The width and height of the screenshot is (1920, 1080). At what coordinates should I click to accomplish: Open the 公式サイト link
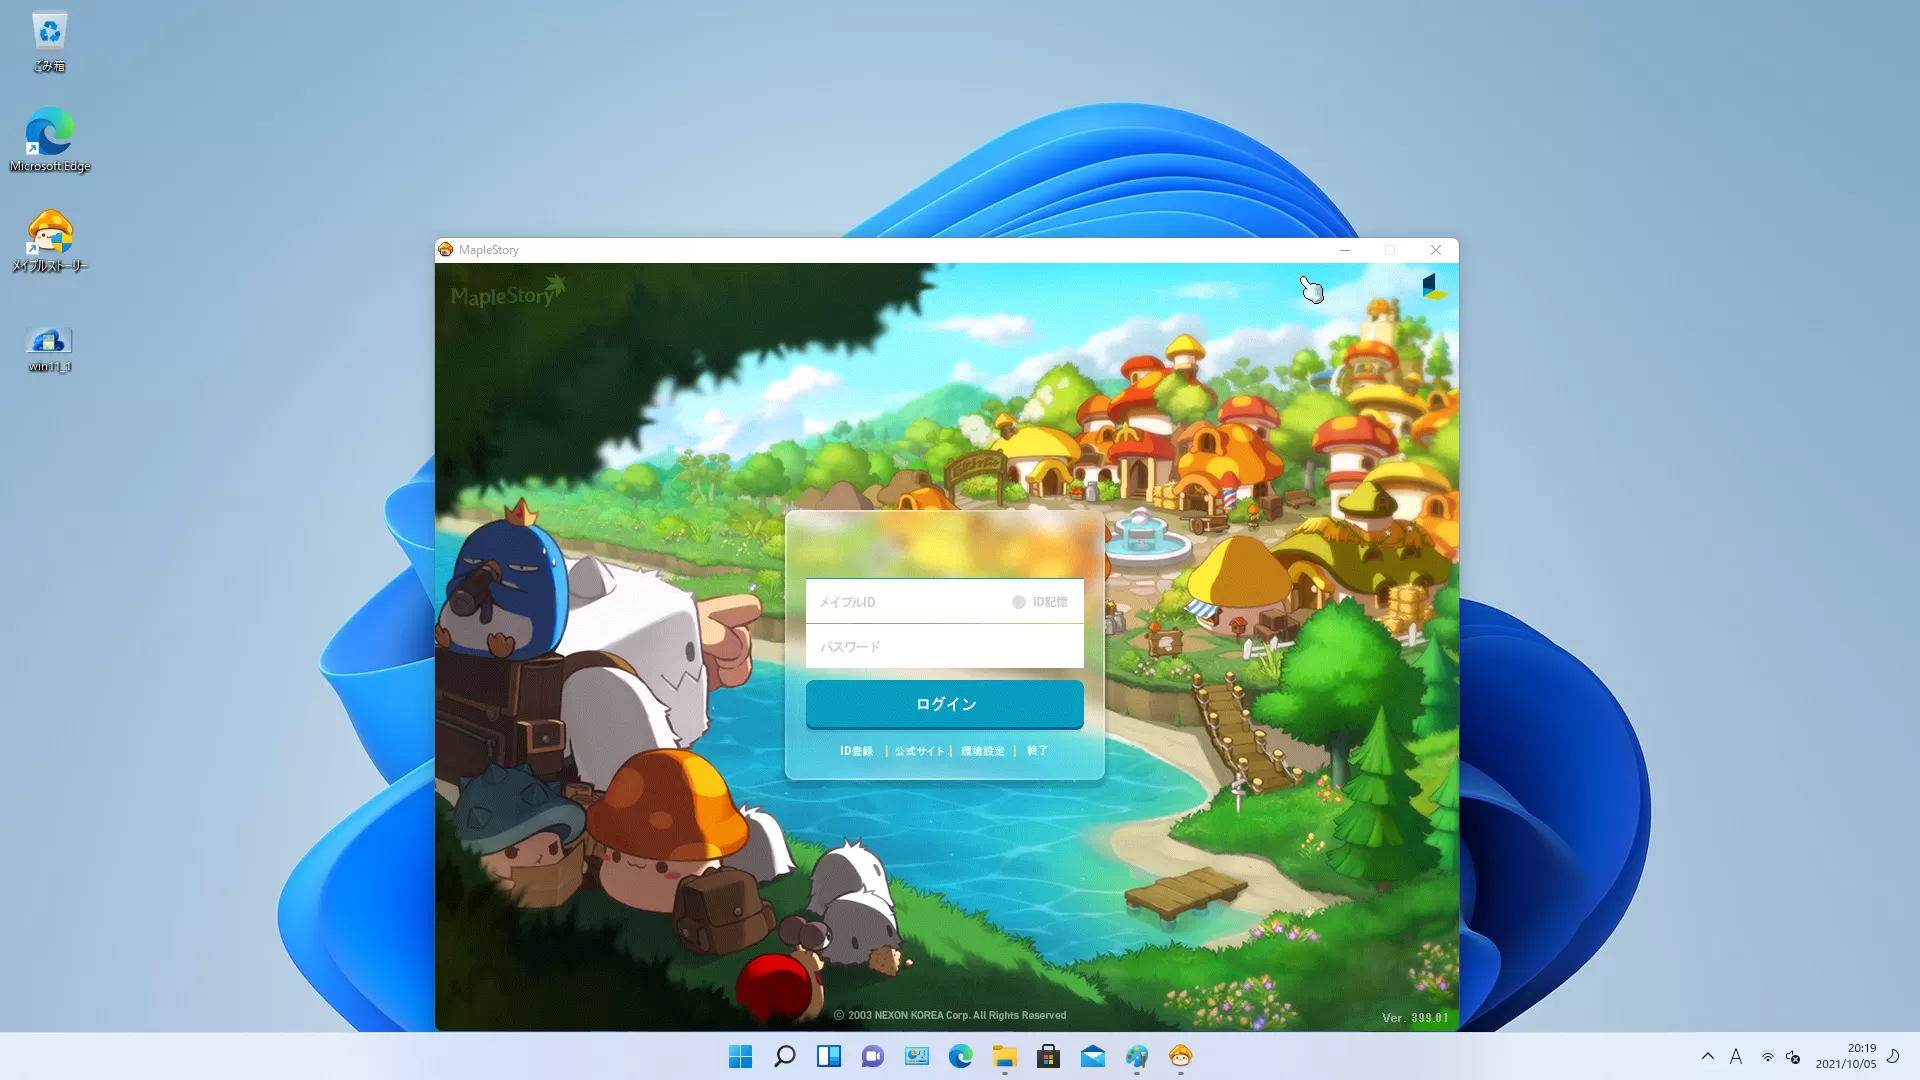point(919,751)
